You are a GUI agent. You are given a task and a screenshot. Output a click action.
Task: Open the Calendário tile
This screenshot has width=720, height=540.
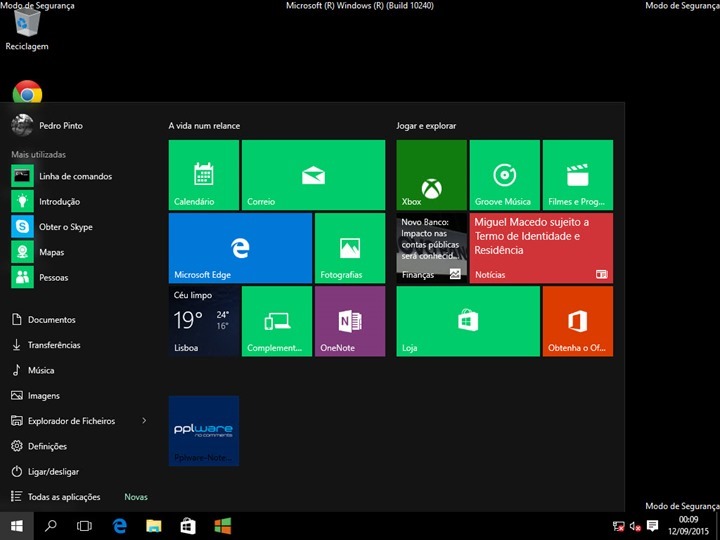(203, 175)
